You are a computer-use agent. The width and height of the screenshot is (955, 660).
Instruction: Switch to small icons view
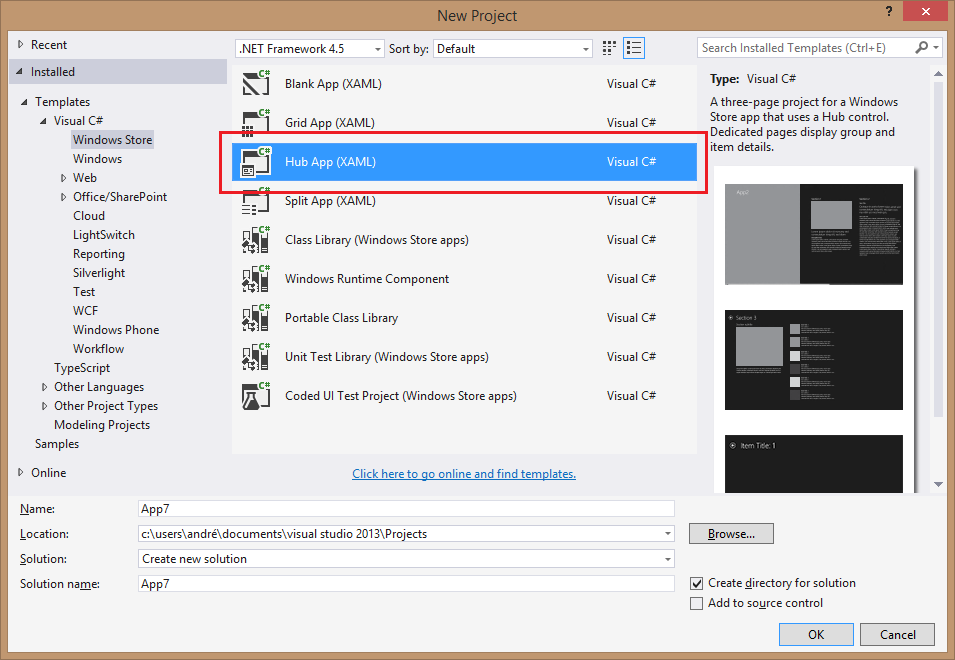pos(609,48)
